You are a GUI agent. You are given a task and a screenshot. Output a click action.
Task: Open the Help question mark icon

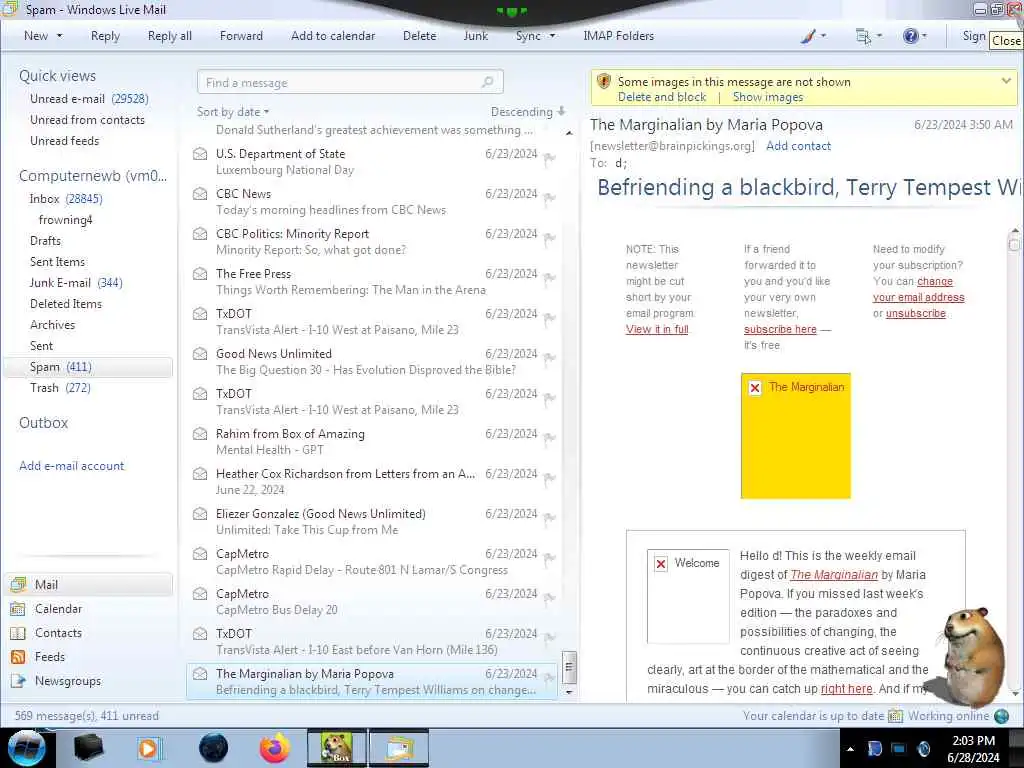pos(910,36)
